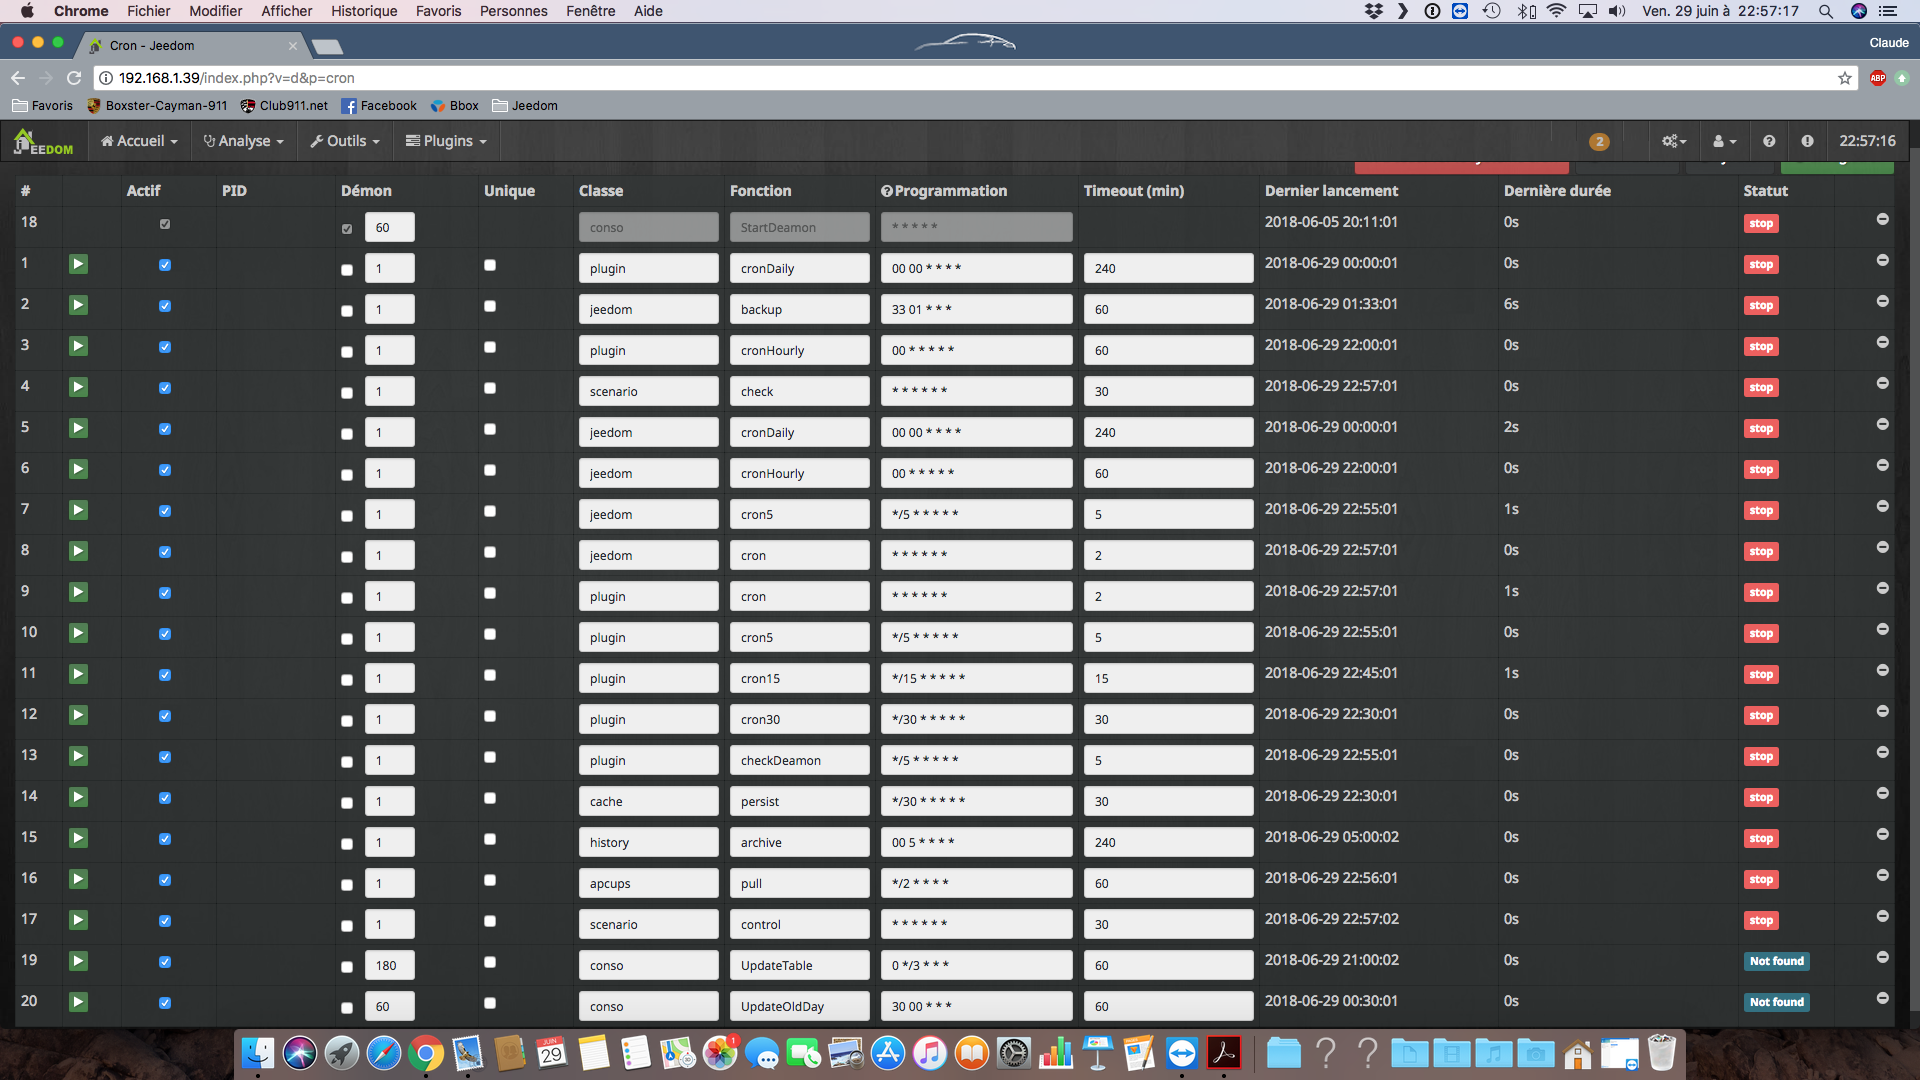This screenshot has width=1920, height=1080.
Task: Click the backup function link row 2
Action: click(x=798, y=309)
